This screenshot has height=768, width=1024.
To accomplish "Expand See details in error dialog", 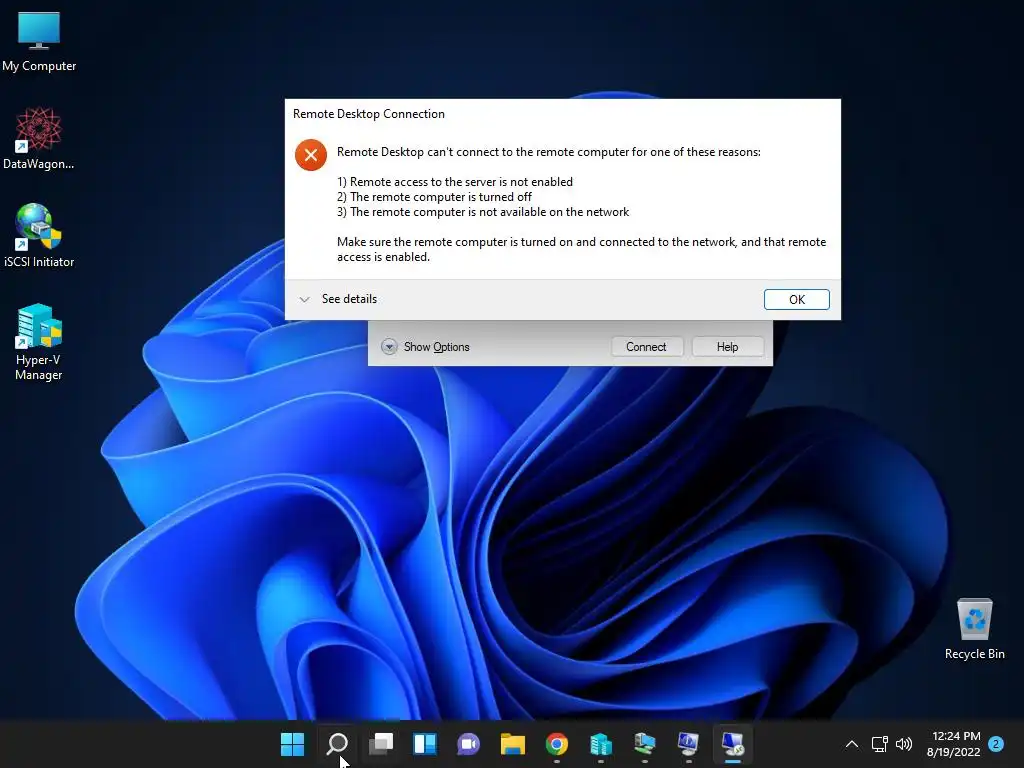I will [x=339, y=299].
